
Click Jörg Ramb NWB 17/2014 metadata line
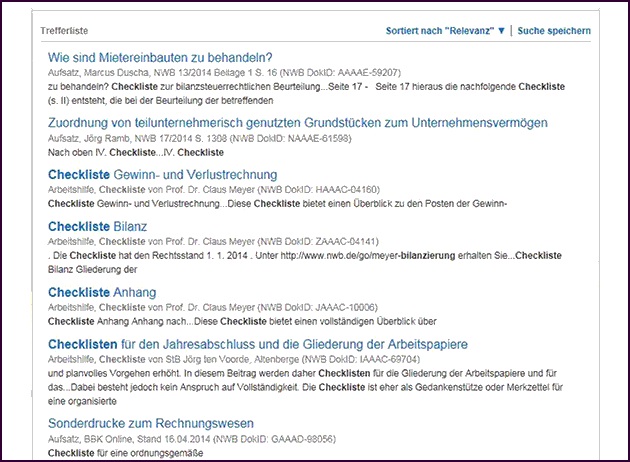point(214,139)
